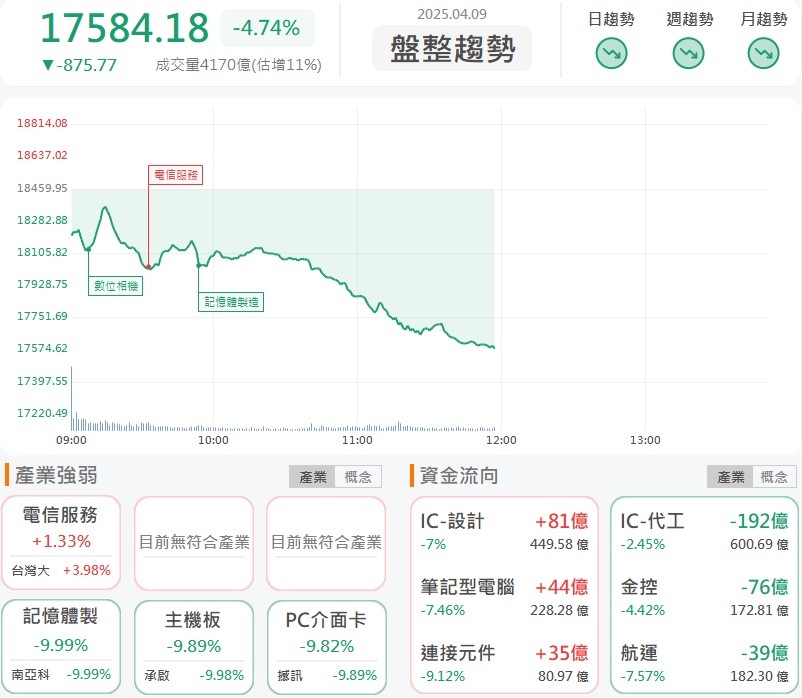Click the IC-代工 -192億 fund flow row
The image size is (802, 698).
coord(704,532)
